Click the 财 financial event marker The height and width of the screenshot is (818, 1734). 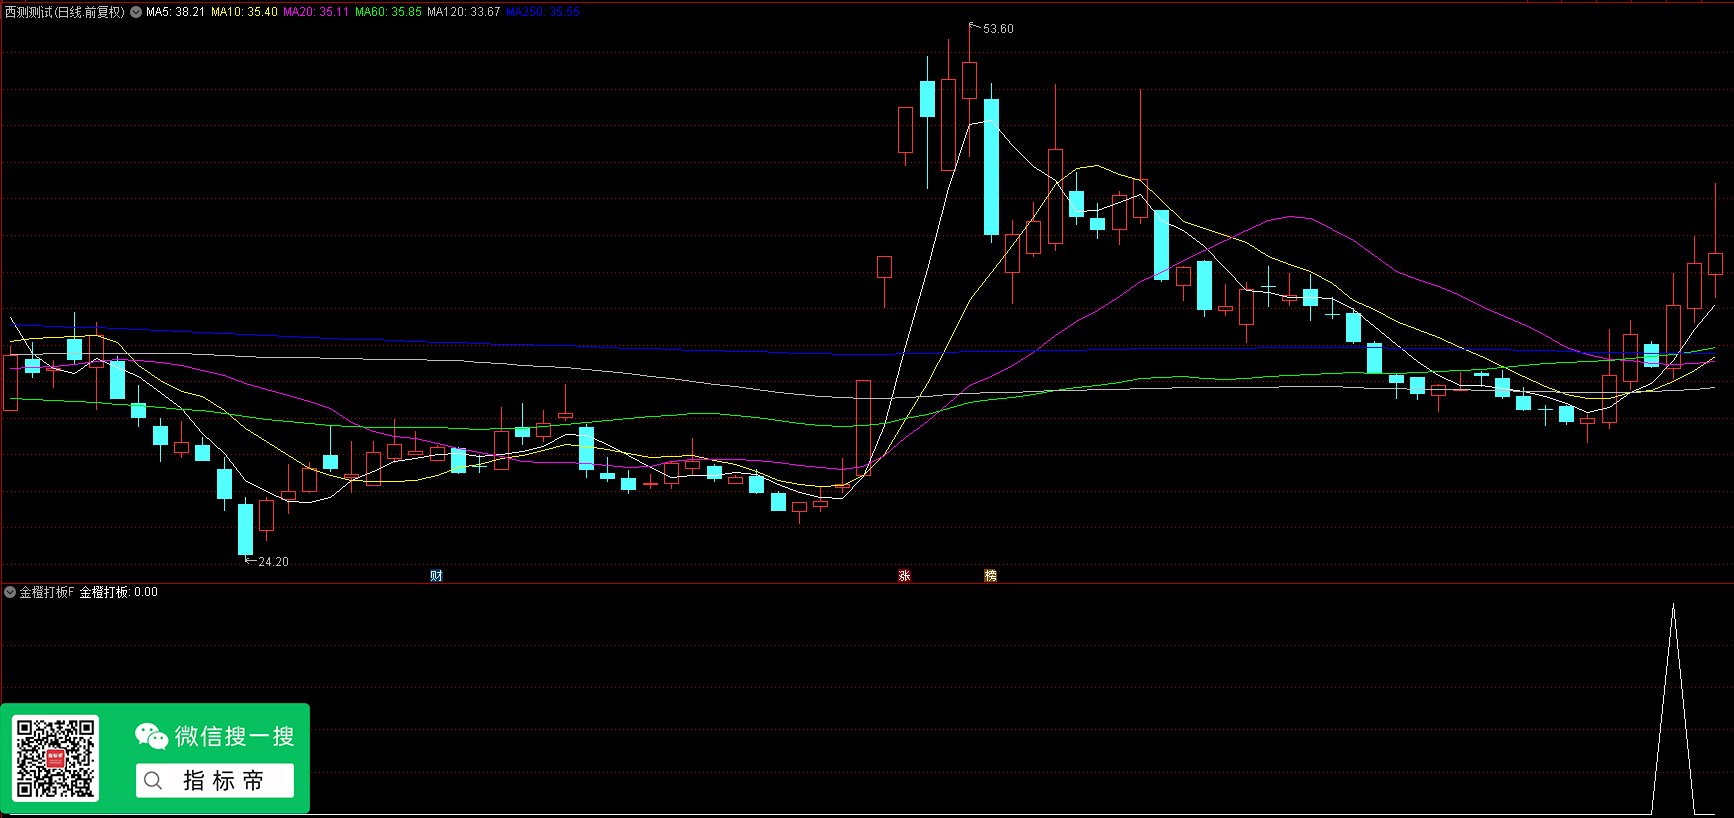(436, 576)
